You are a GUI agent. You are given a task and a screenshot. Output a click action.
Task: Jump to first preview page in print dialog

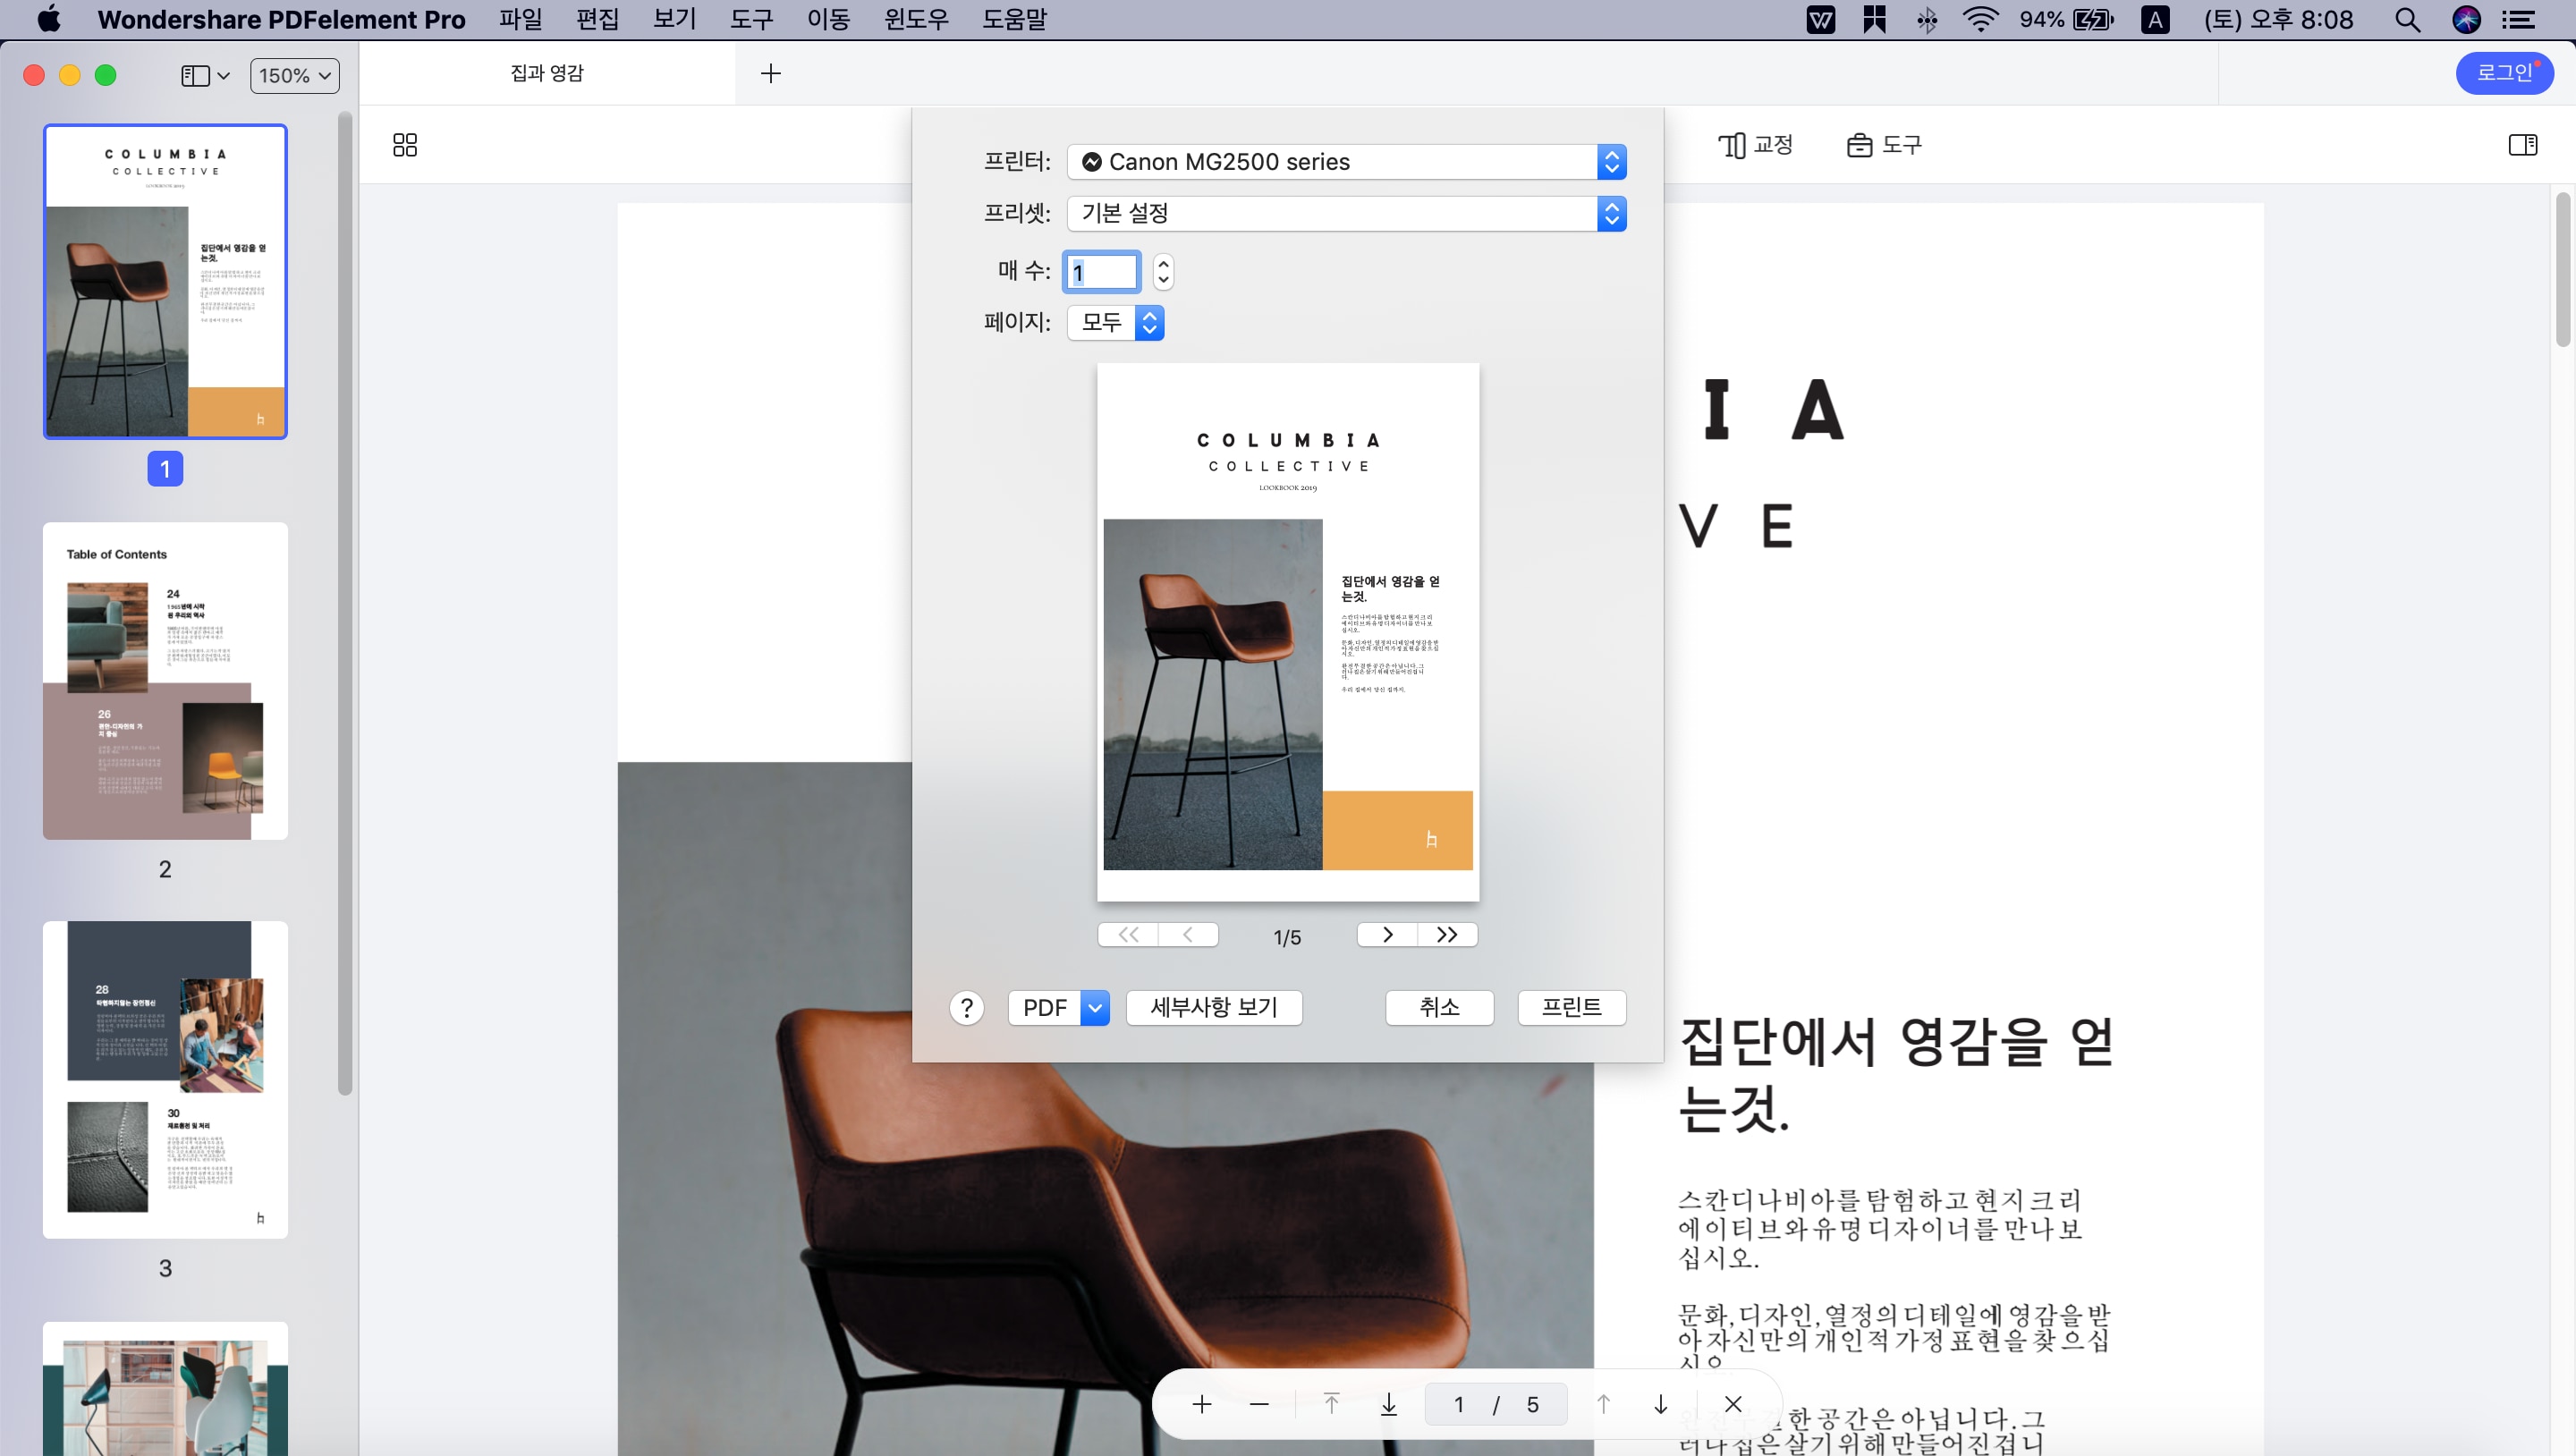click(1128, 934)
